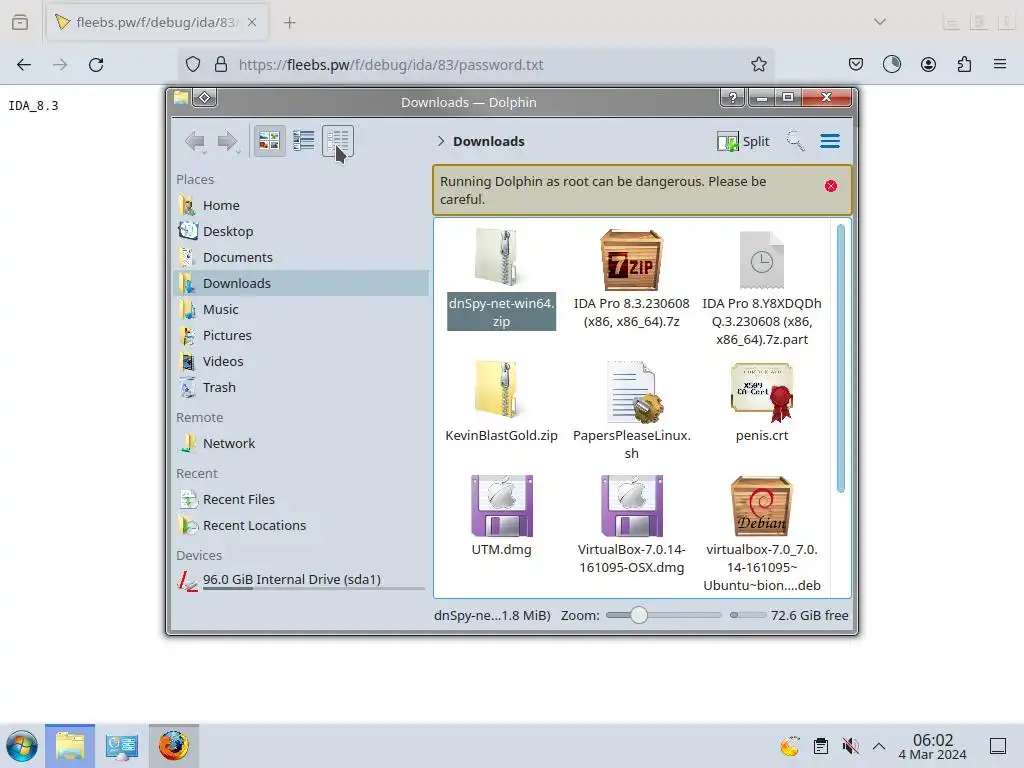Screen dimensions: 1024x768
Task: List all Firefox tabs dropdown
Action: 880,22
